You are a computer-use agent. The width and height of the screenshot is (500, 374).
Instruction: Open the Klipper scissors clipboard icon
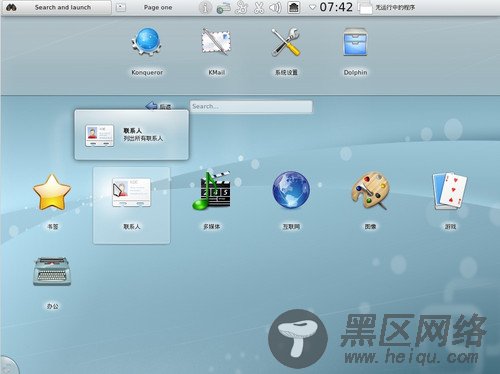coord(259,7)
